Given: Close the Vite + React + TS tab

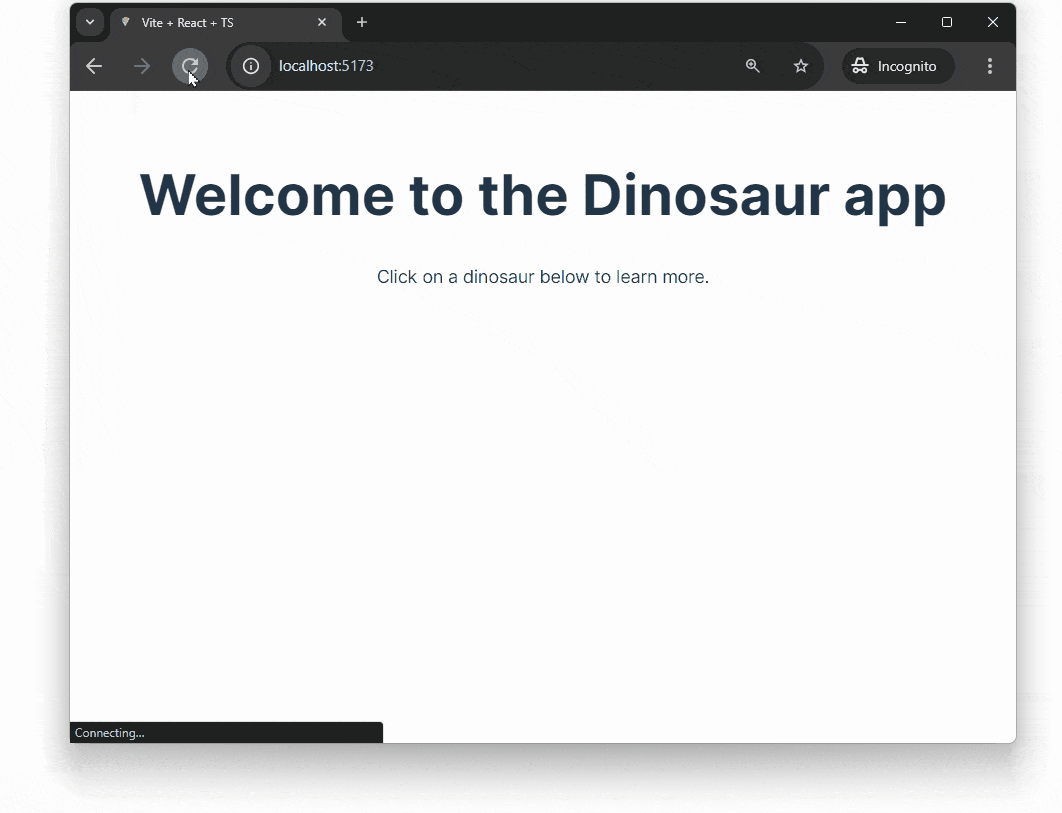Looking at the screenshot, I should 322,22.
